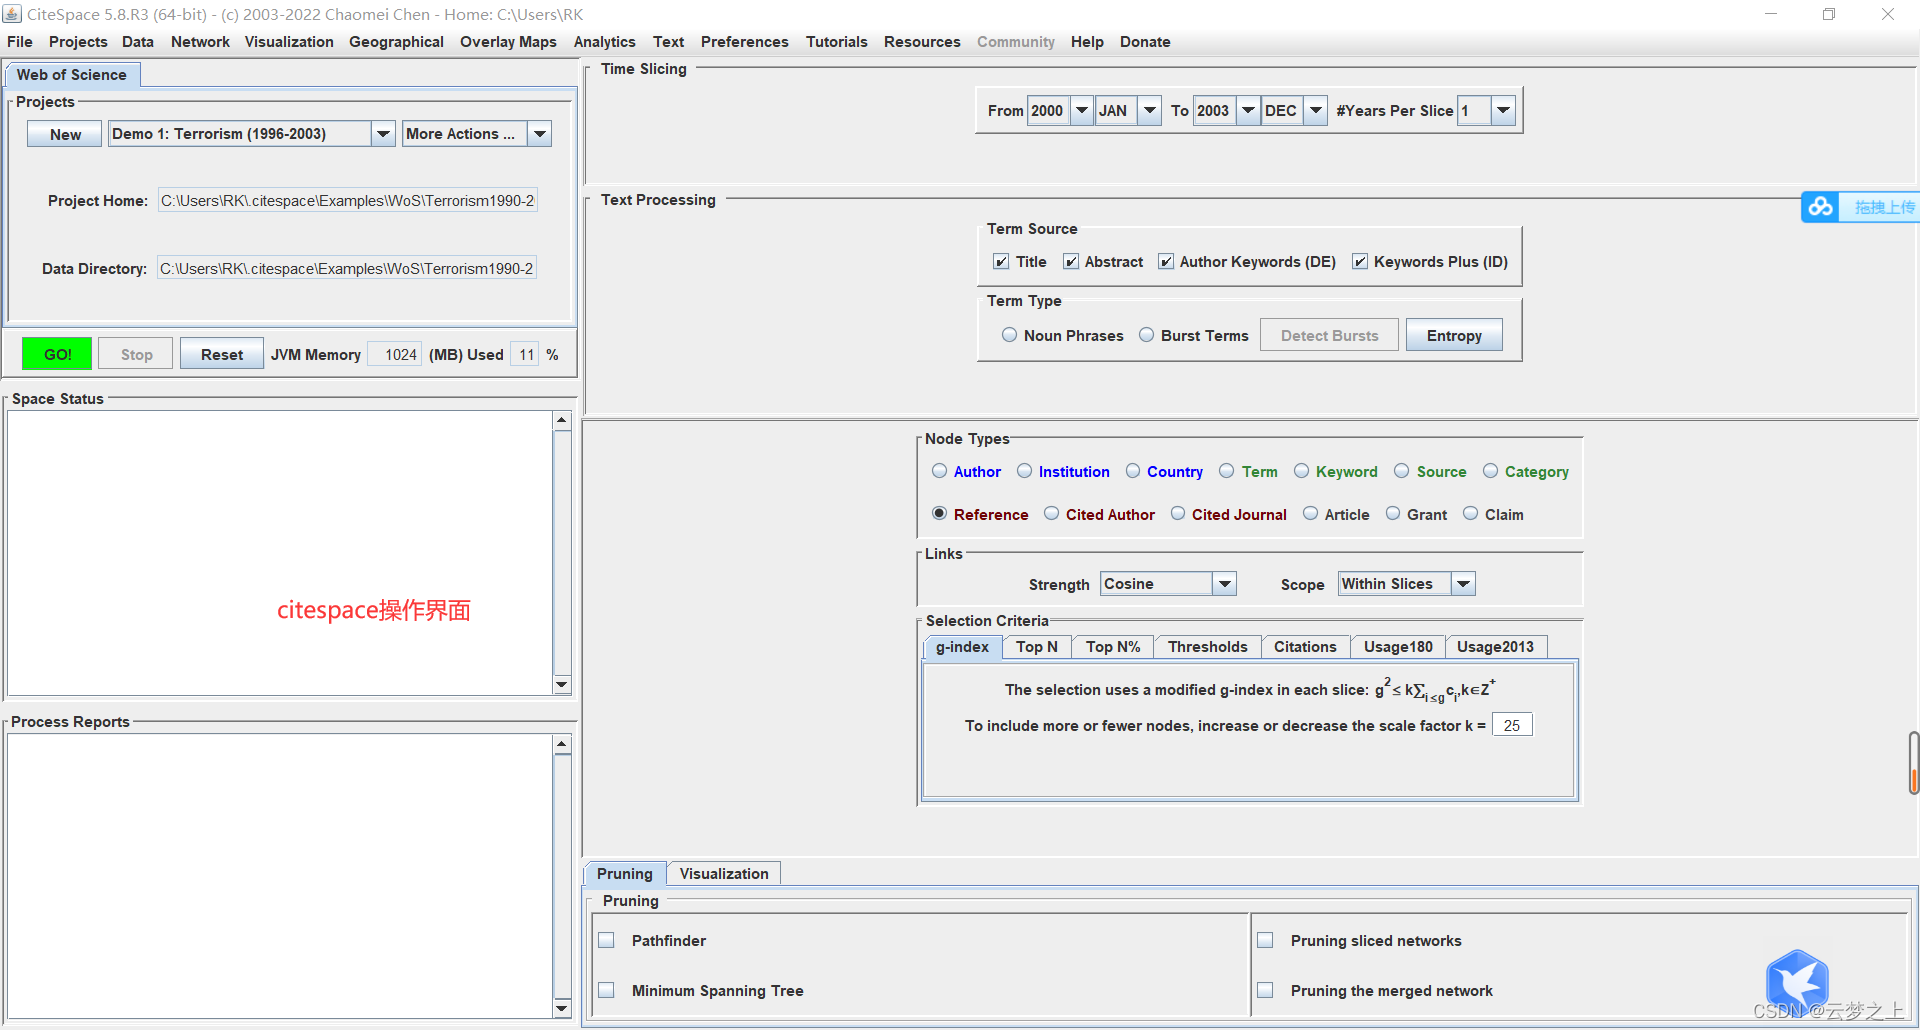The image size is (1920, 1030).
Task: Open the Visualization bottom tab
Action: click(x=724, y=874)
